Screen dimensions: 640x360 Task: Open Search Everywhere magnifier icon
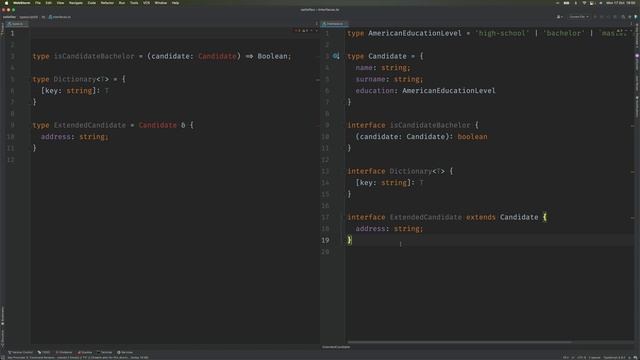pyautogui.click(x=623, y=17)
